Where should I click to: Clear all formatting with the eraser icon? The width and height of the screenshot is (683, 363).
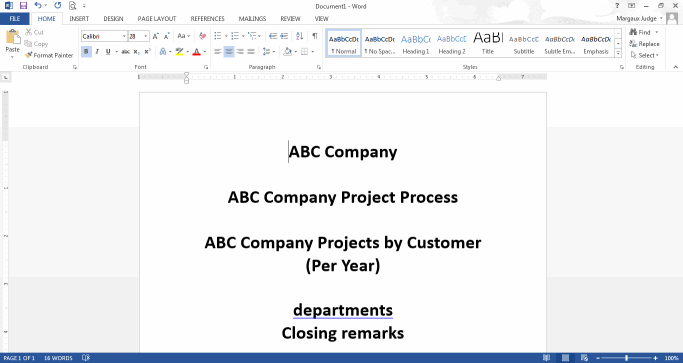tap(203, 36)
